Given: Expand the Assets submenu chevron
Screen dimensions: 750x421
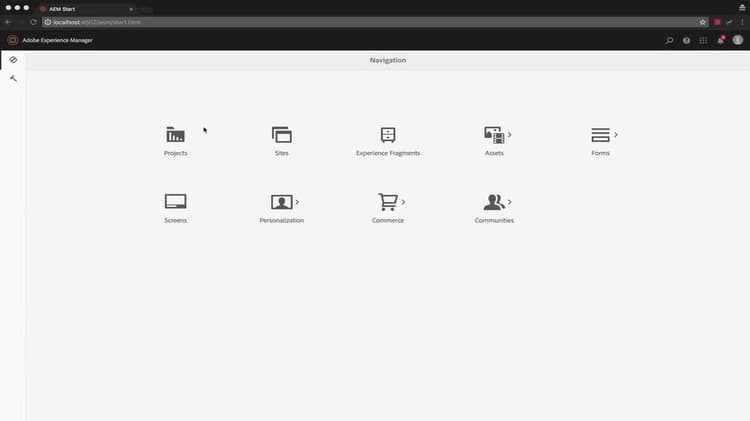Looking at the screenshot, I should point(510,135).
